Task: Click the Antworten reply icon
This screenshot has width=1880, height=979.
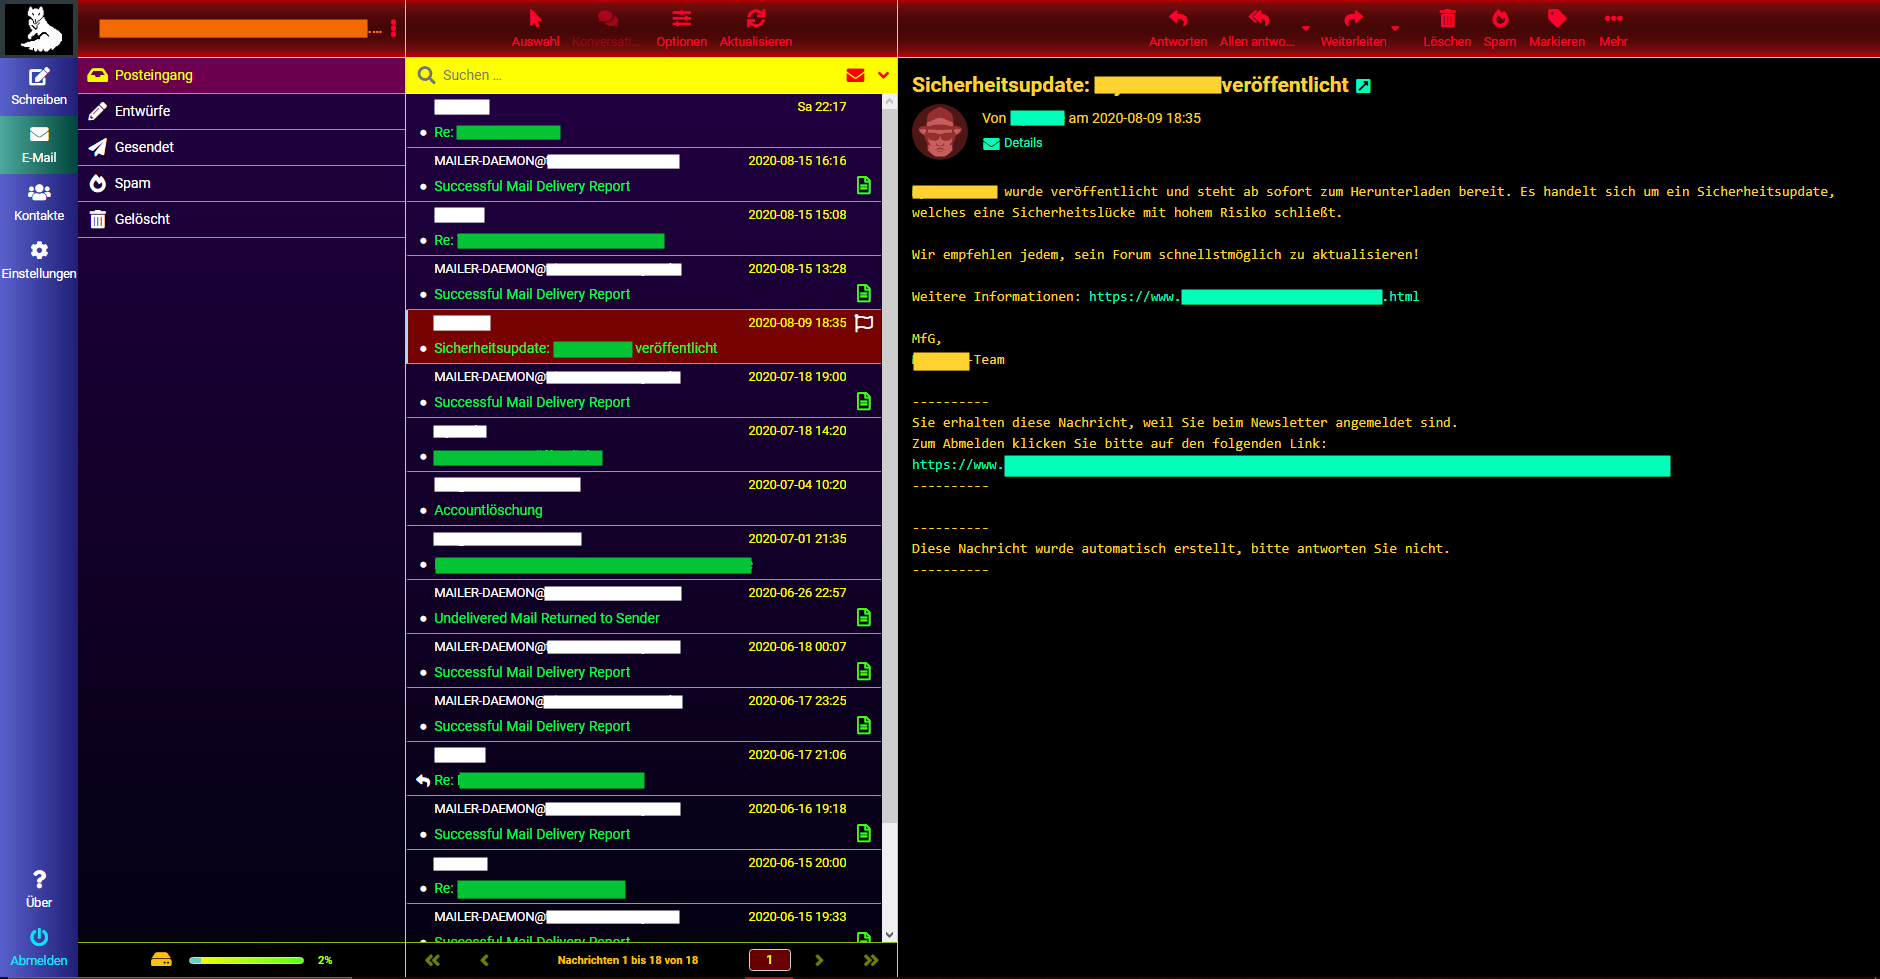Action: point(1178,19)
